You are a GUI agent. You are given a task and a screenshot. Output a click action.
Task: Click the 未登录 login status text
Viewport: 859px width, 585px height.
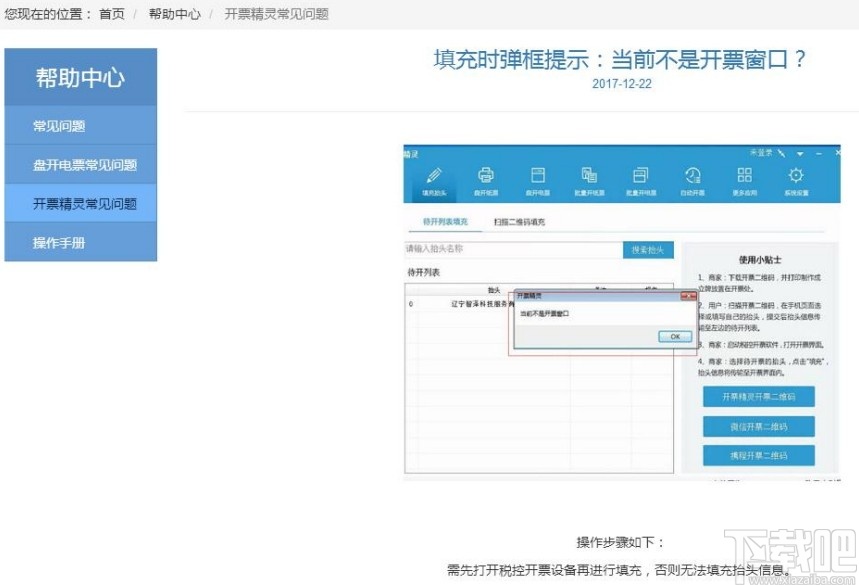pyautogui.click(x=761, y=153)
